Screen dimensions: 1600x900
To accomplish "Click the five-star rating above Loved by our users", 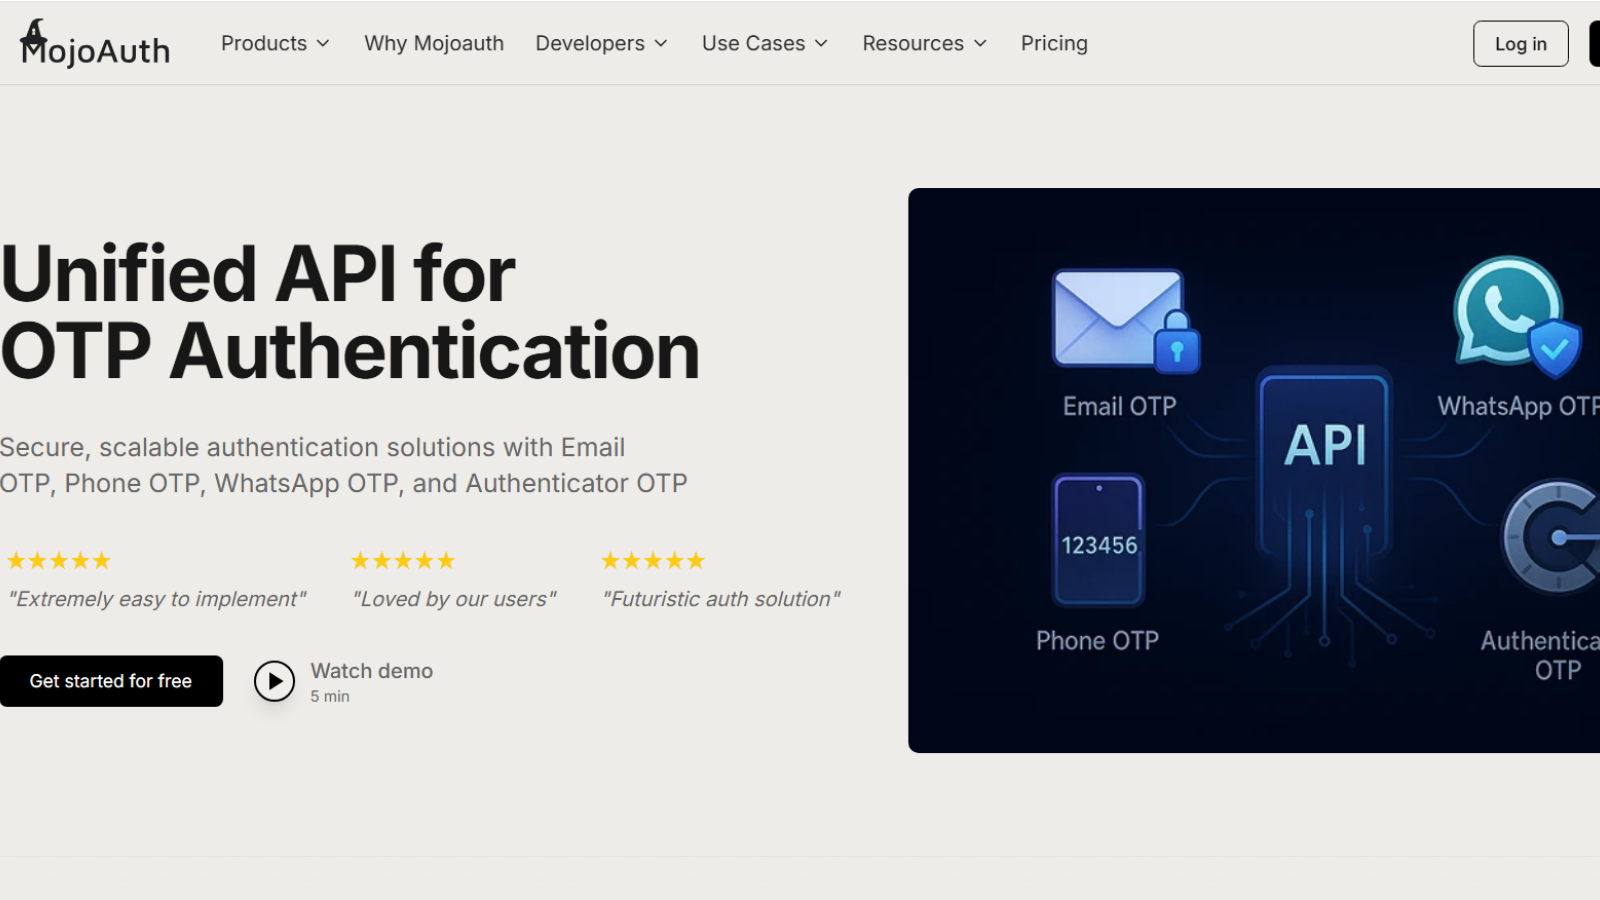I will [x=403, y=560].
